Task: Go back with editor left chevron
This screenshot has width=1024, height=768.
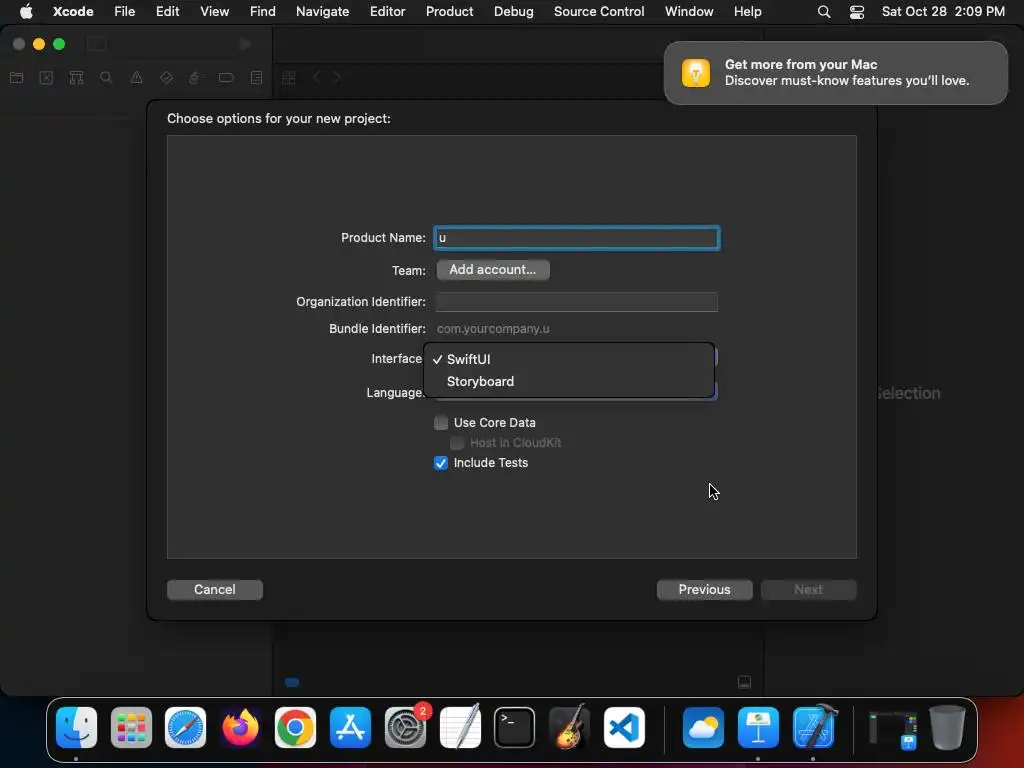Action: tap(317, 77)
